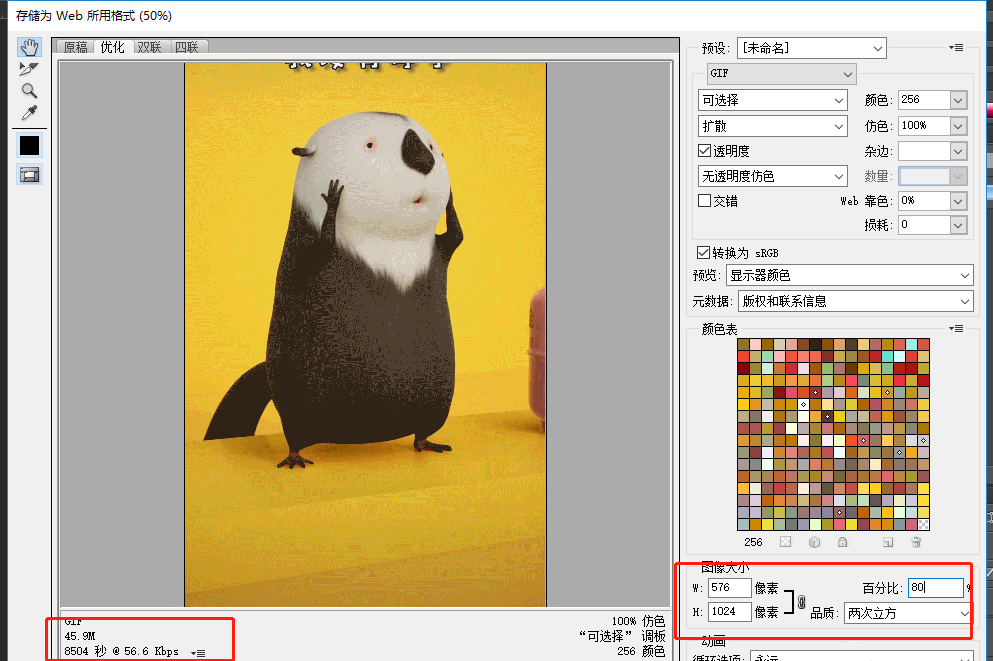Click the W width field showing 576
Image resolution: width=993 pixels, height=661 pixels.
click(729, 588)
